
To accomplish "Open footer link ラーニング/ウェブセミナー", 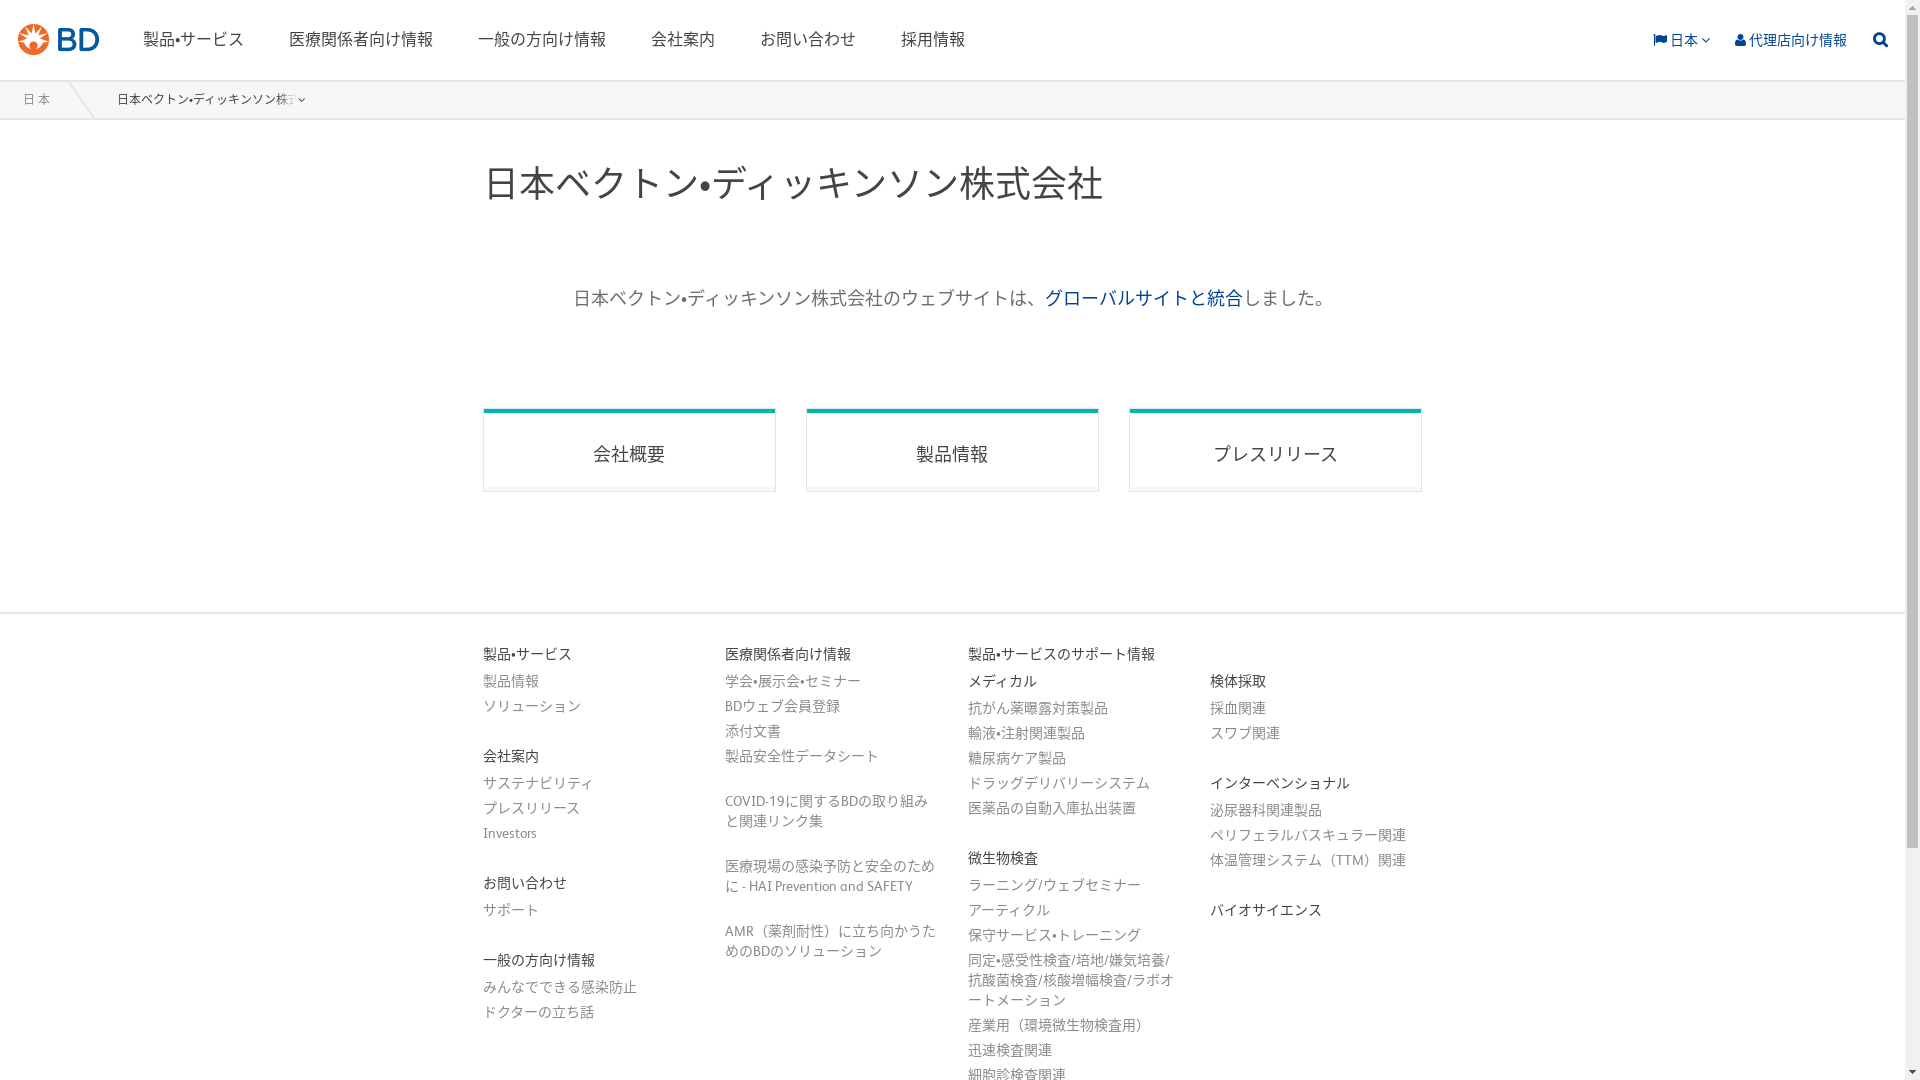I will coord(1054,885).
